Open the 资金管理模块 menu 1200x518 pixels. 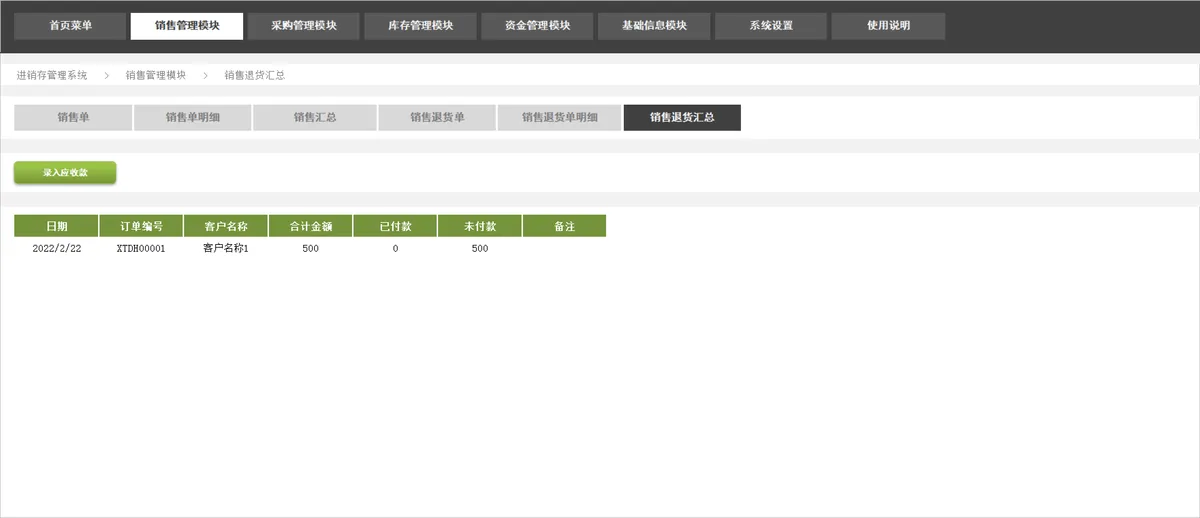coord(538,26)
